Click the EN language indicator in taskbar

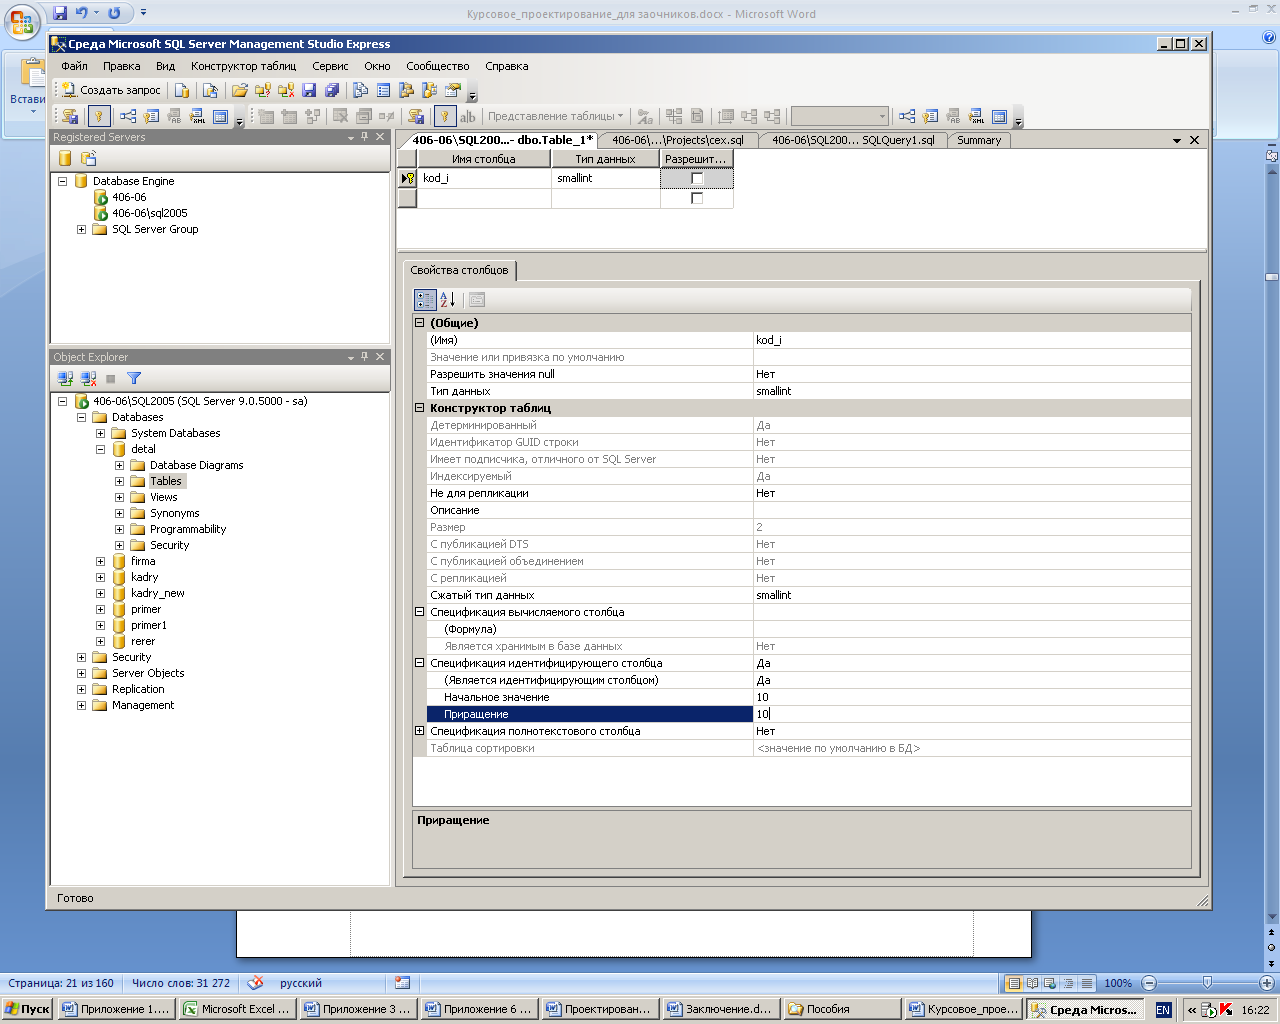1163,1010
